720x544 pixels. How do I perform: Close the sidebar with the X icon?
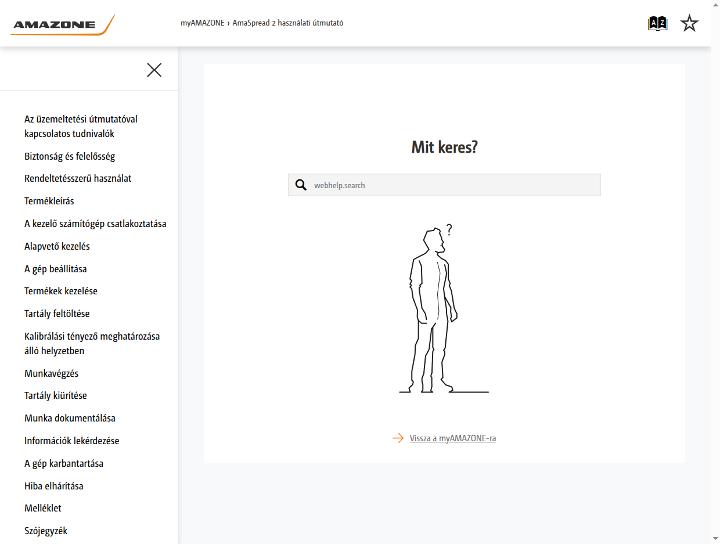pos(154,70)
